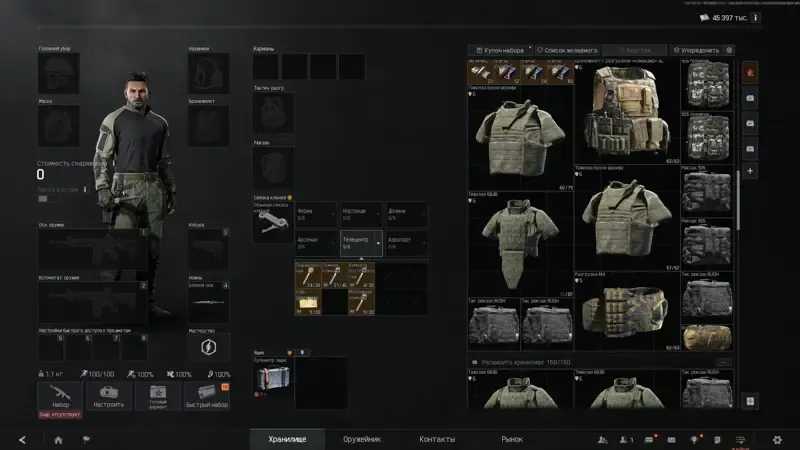The image size is (800, 450).
Task: Click the Расширить хранилище 150/150 row
Action: click(601, 362)
